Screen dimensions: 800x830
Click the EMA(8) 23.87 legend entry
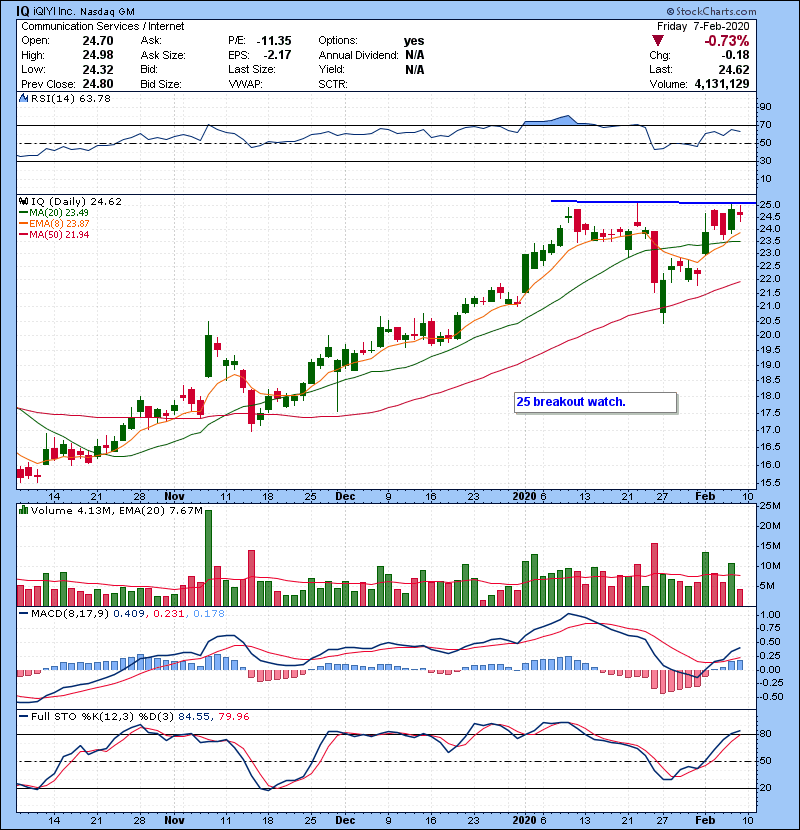[53, 224]
